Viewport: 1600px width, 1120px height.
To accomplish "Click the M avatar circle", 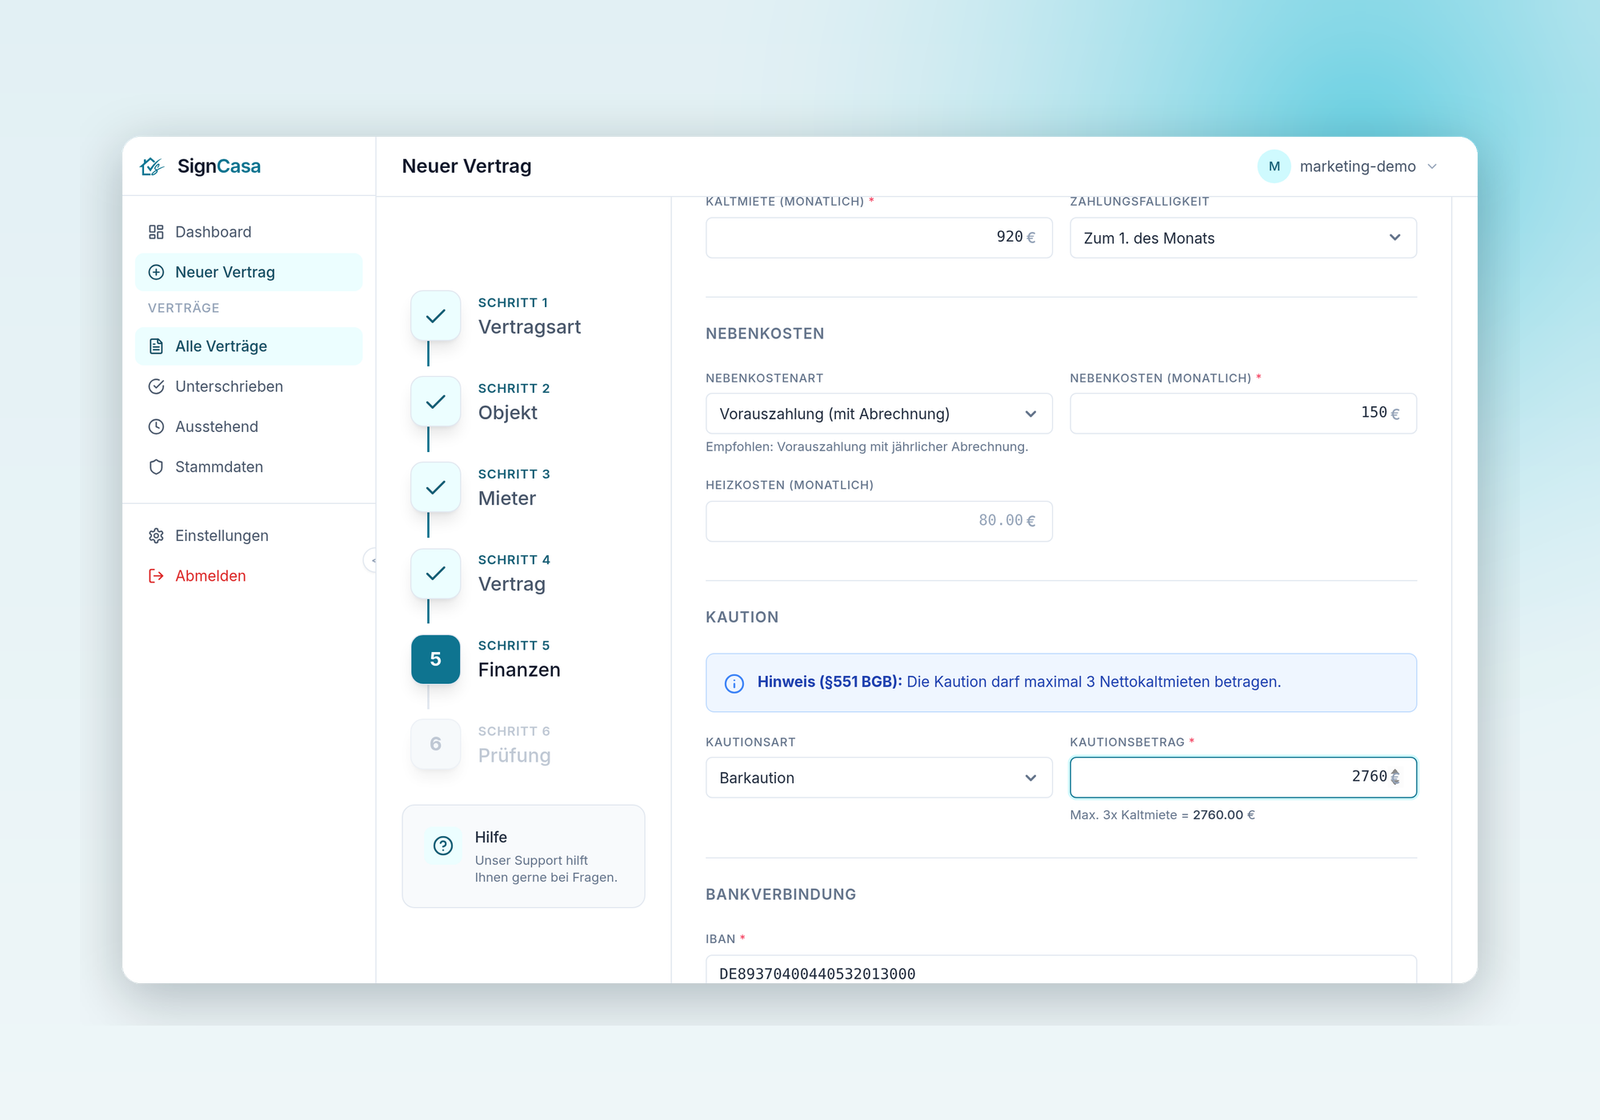I will tap(1274, 166).
